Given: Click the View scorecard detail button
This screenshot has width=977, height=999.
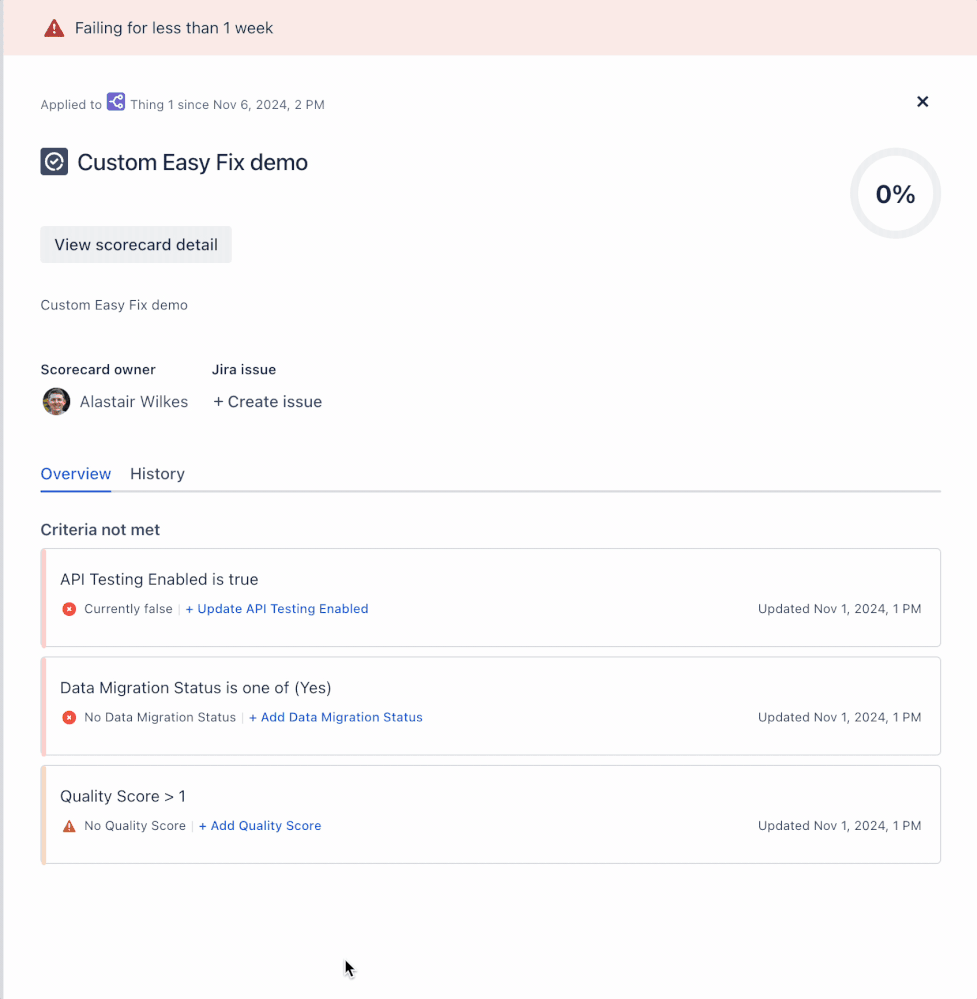Looking at the screenshot, I should (x=135, y=244).
